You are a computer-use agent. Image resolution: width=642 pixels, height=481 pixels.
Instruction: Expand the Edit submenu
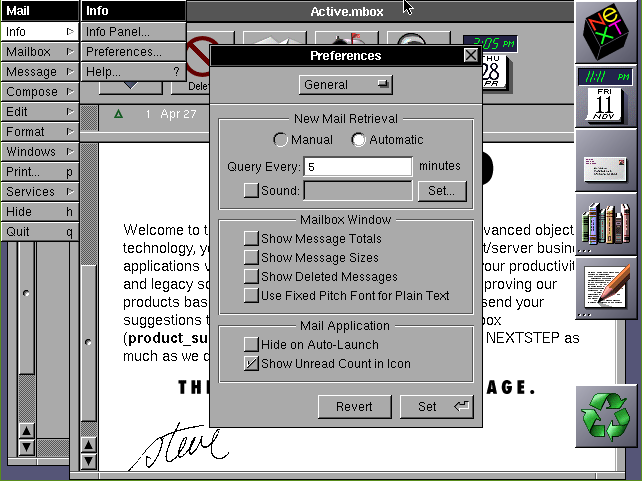click(40, 112)
